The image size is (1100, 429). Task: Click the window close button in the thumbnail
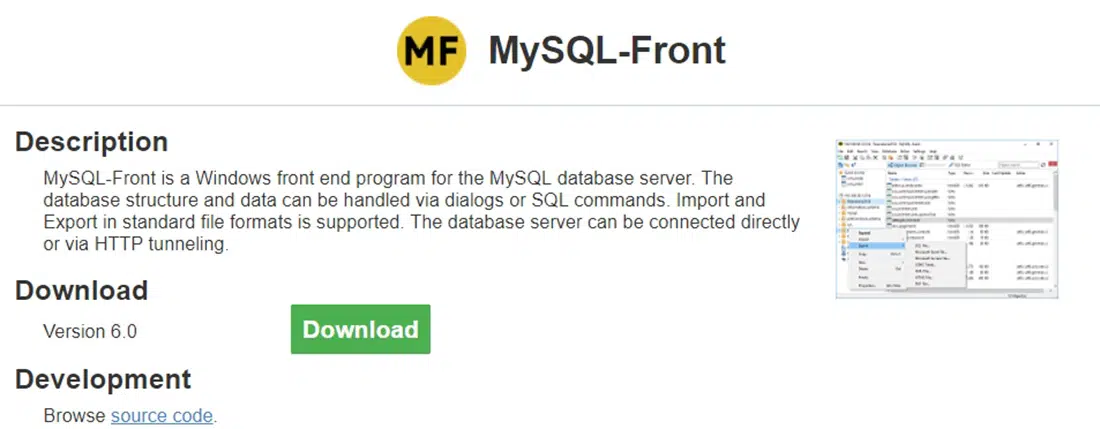pos(1054,145)
